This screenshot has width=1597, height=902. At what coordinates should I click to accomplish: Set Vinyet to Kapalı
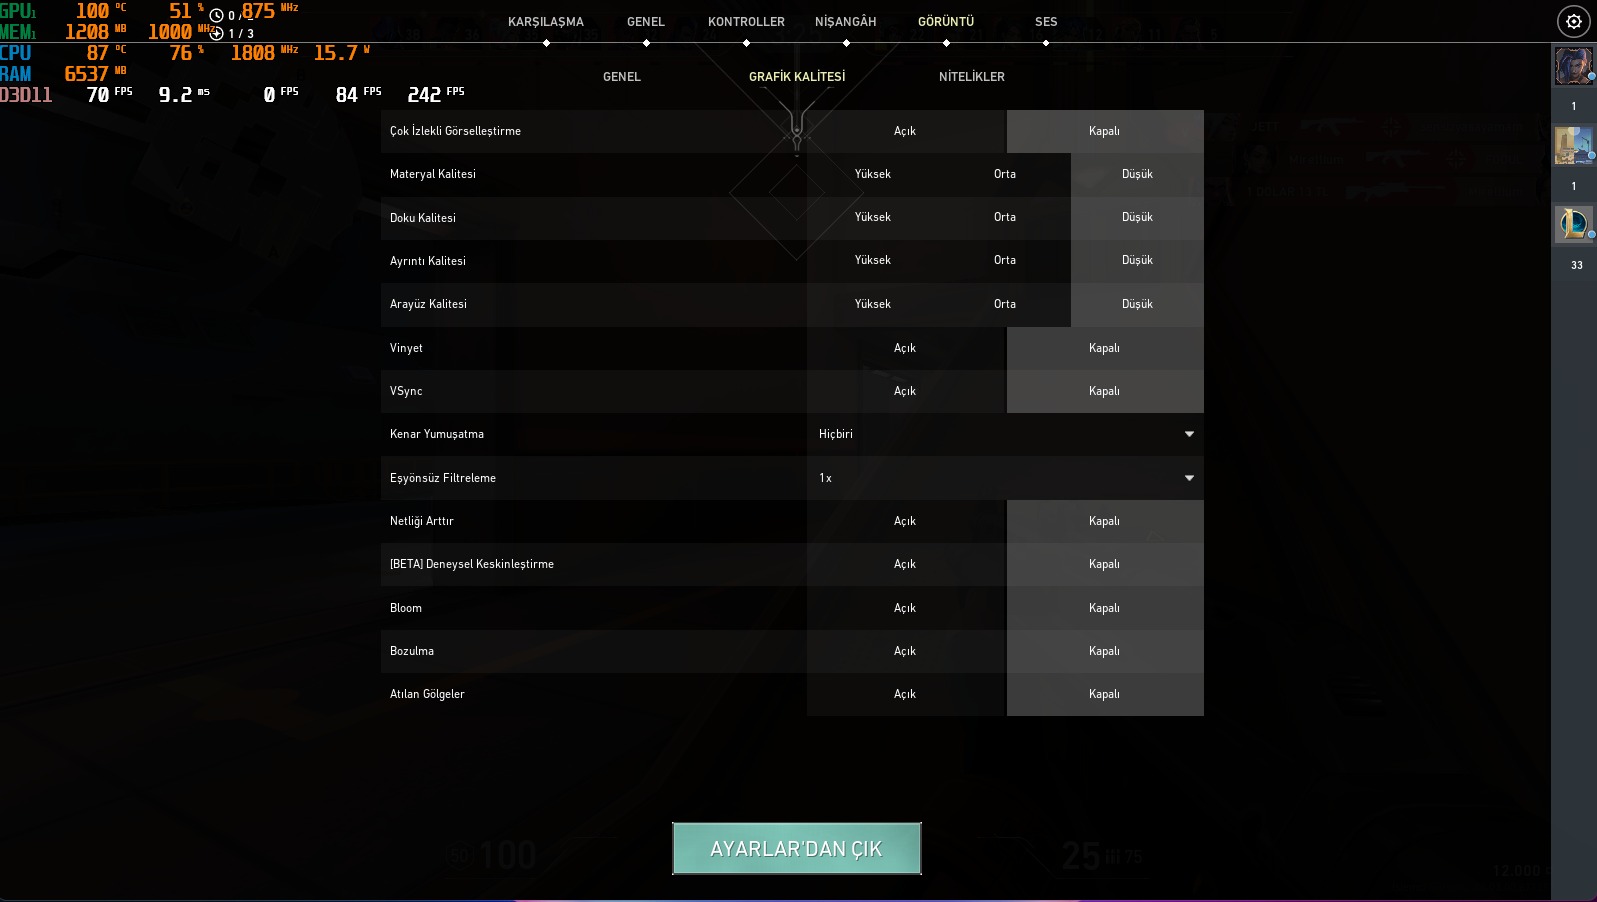[x=1104, y=348]
